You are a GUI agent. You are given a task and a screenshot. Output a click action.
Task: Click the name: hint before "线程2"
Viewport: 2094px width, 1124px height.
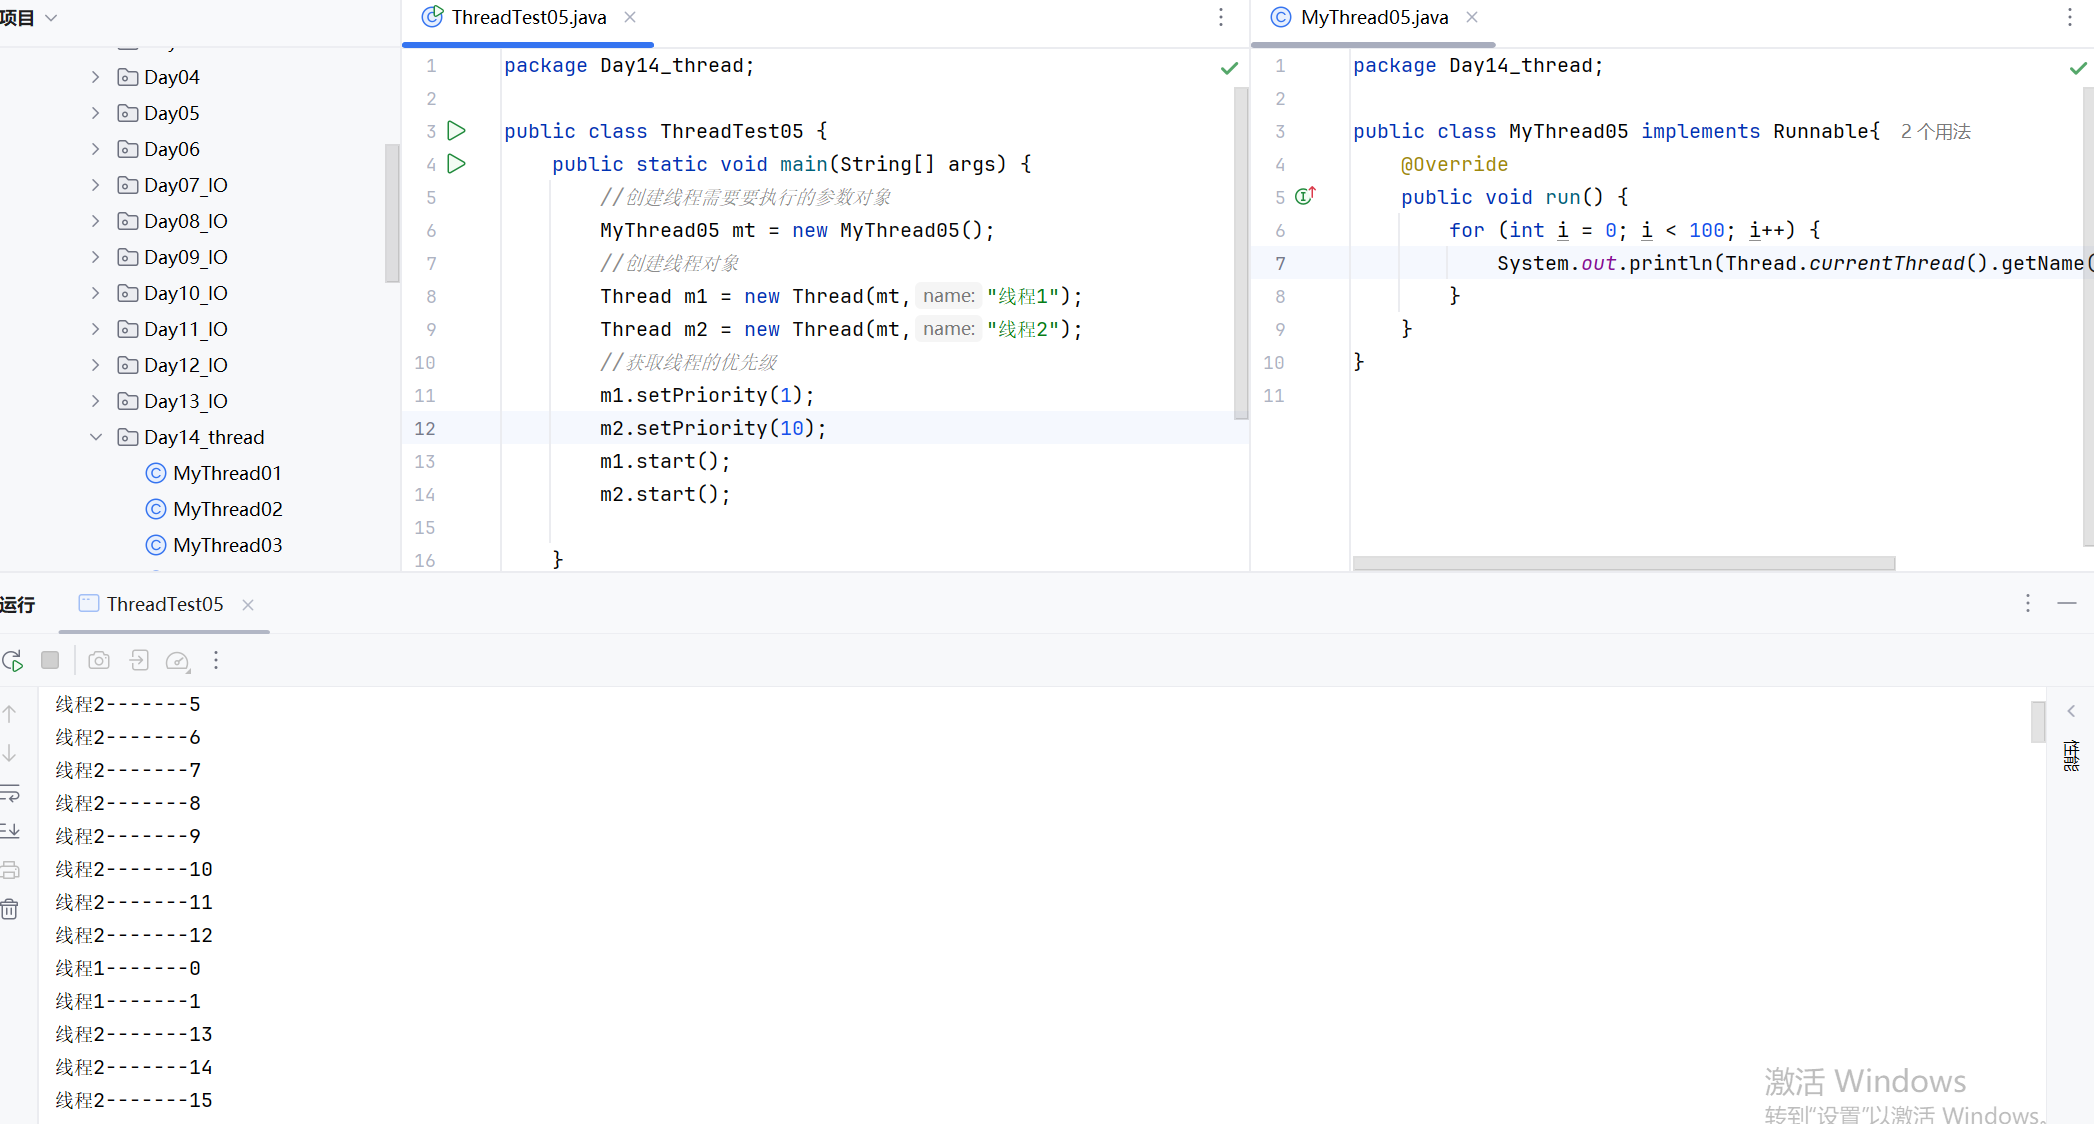click(x=948, y=329)
